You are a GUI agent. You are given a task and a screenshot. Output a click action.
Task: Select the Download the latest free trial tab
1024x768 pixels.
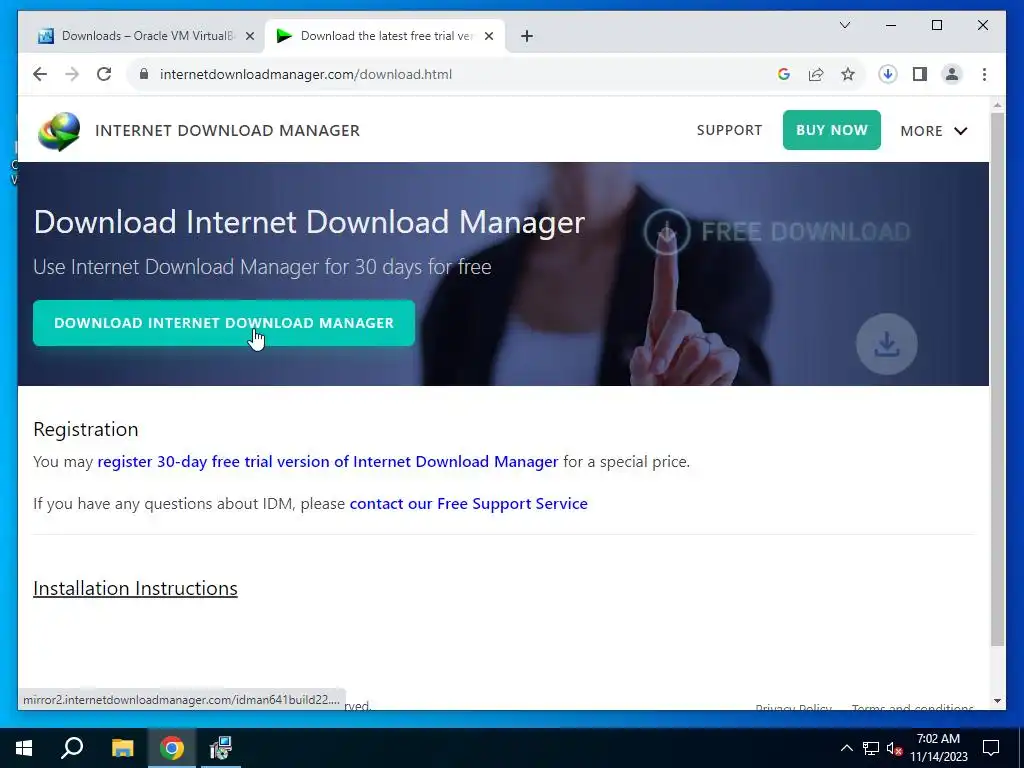(x=385, y=36)
